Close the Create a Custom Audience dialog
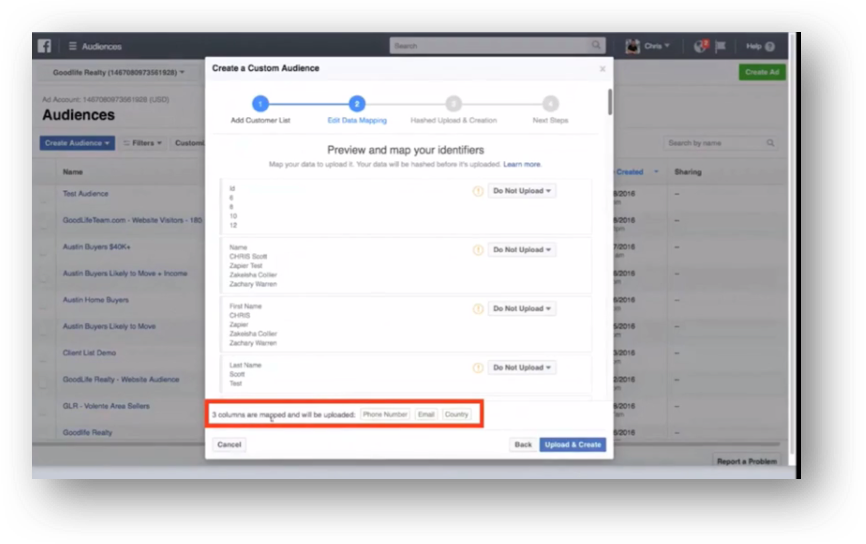Screen dimensions: 866x544 pyautogui.click(x=603, y=68)
